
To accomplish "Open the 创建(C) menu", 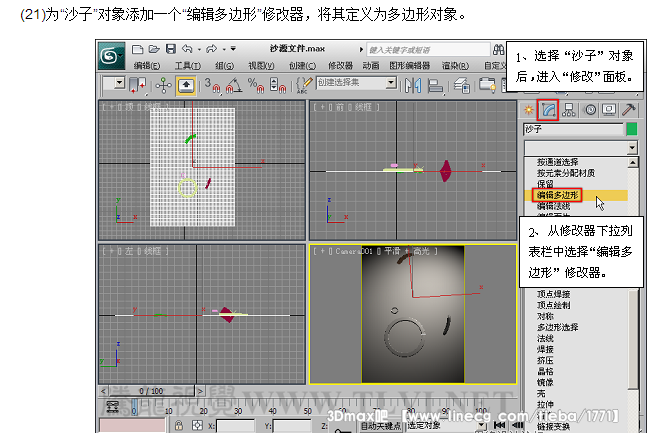I will (302, 66).
